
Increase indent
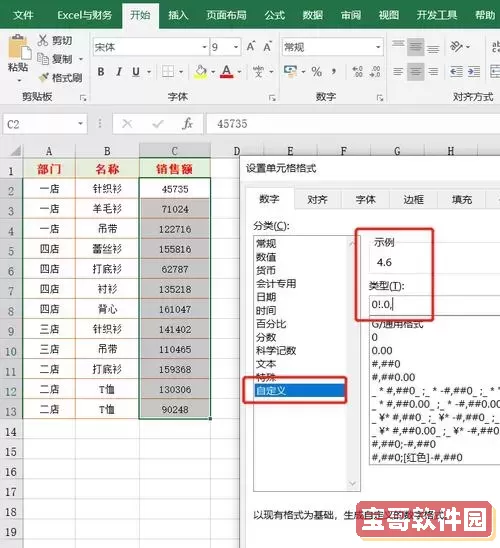[x=474, y=72]
